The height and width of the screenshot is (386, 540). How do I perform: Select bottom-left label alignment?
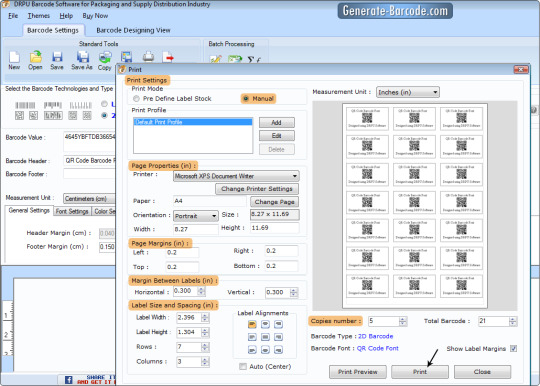pos(252,350)
